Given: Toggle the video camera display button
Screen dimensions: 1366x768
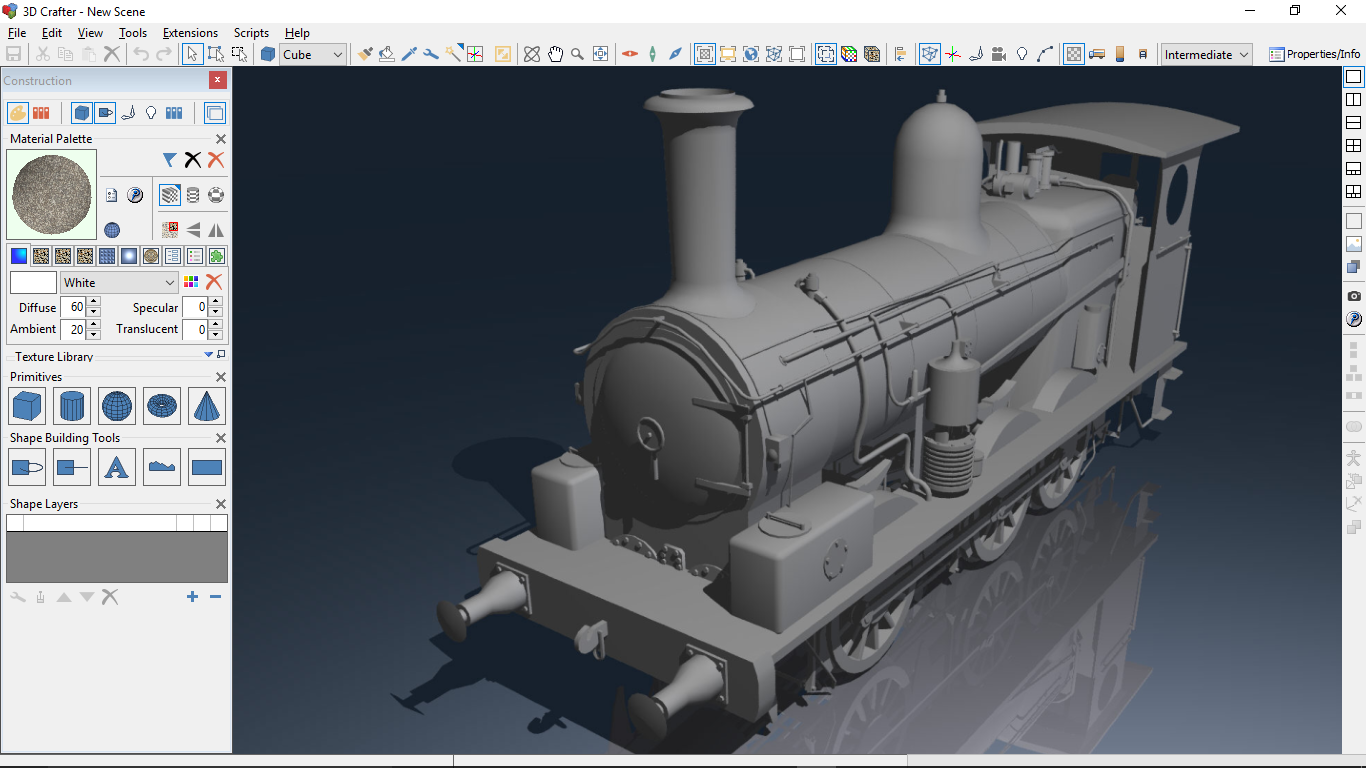Looking at the screenshot, I should tap(998, 54).
